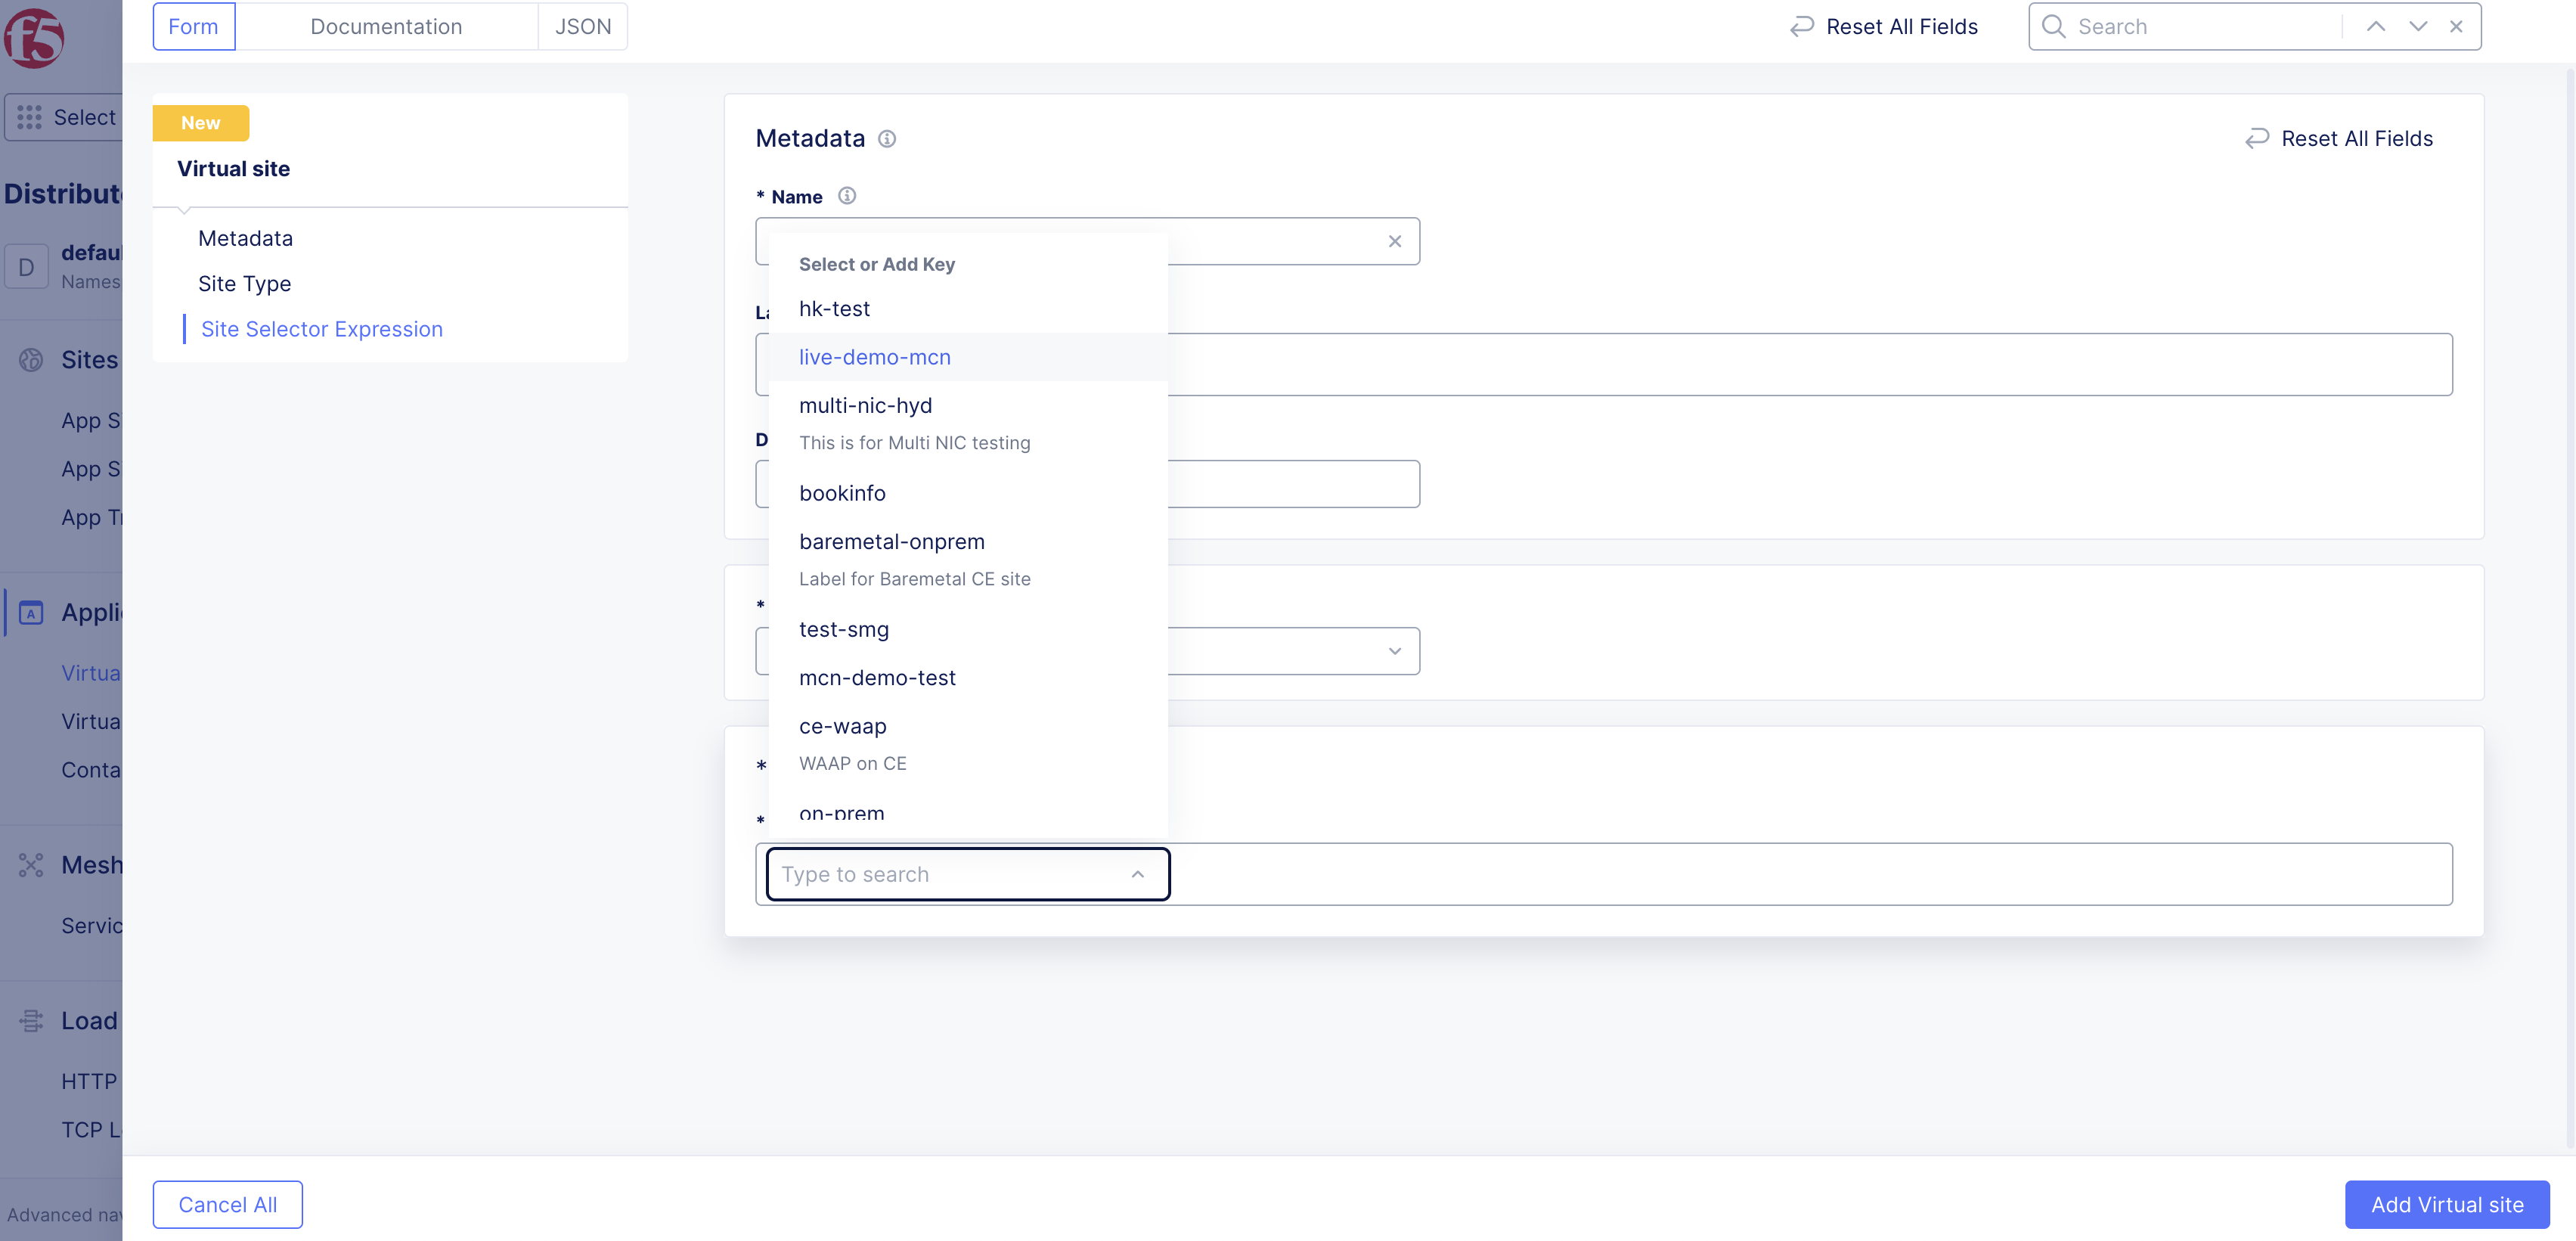Viewport: 2576px width, 1241px height.
Task: Switch to the Documentation tab
Action: [386, 26]
